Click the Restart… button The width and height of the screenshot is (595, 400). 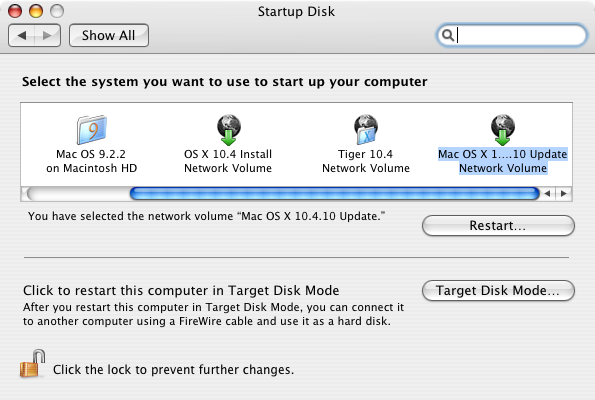point(498,225)
